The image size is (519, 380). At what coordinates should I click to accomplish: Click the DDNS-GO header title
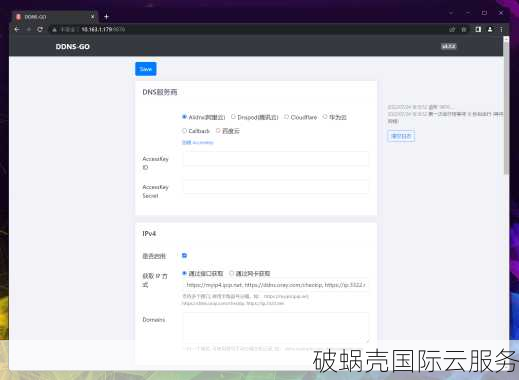coord(73,46)
